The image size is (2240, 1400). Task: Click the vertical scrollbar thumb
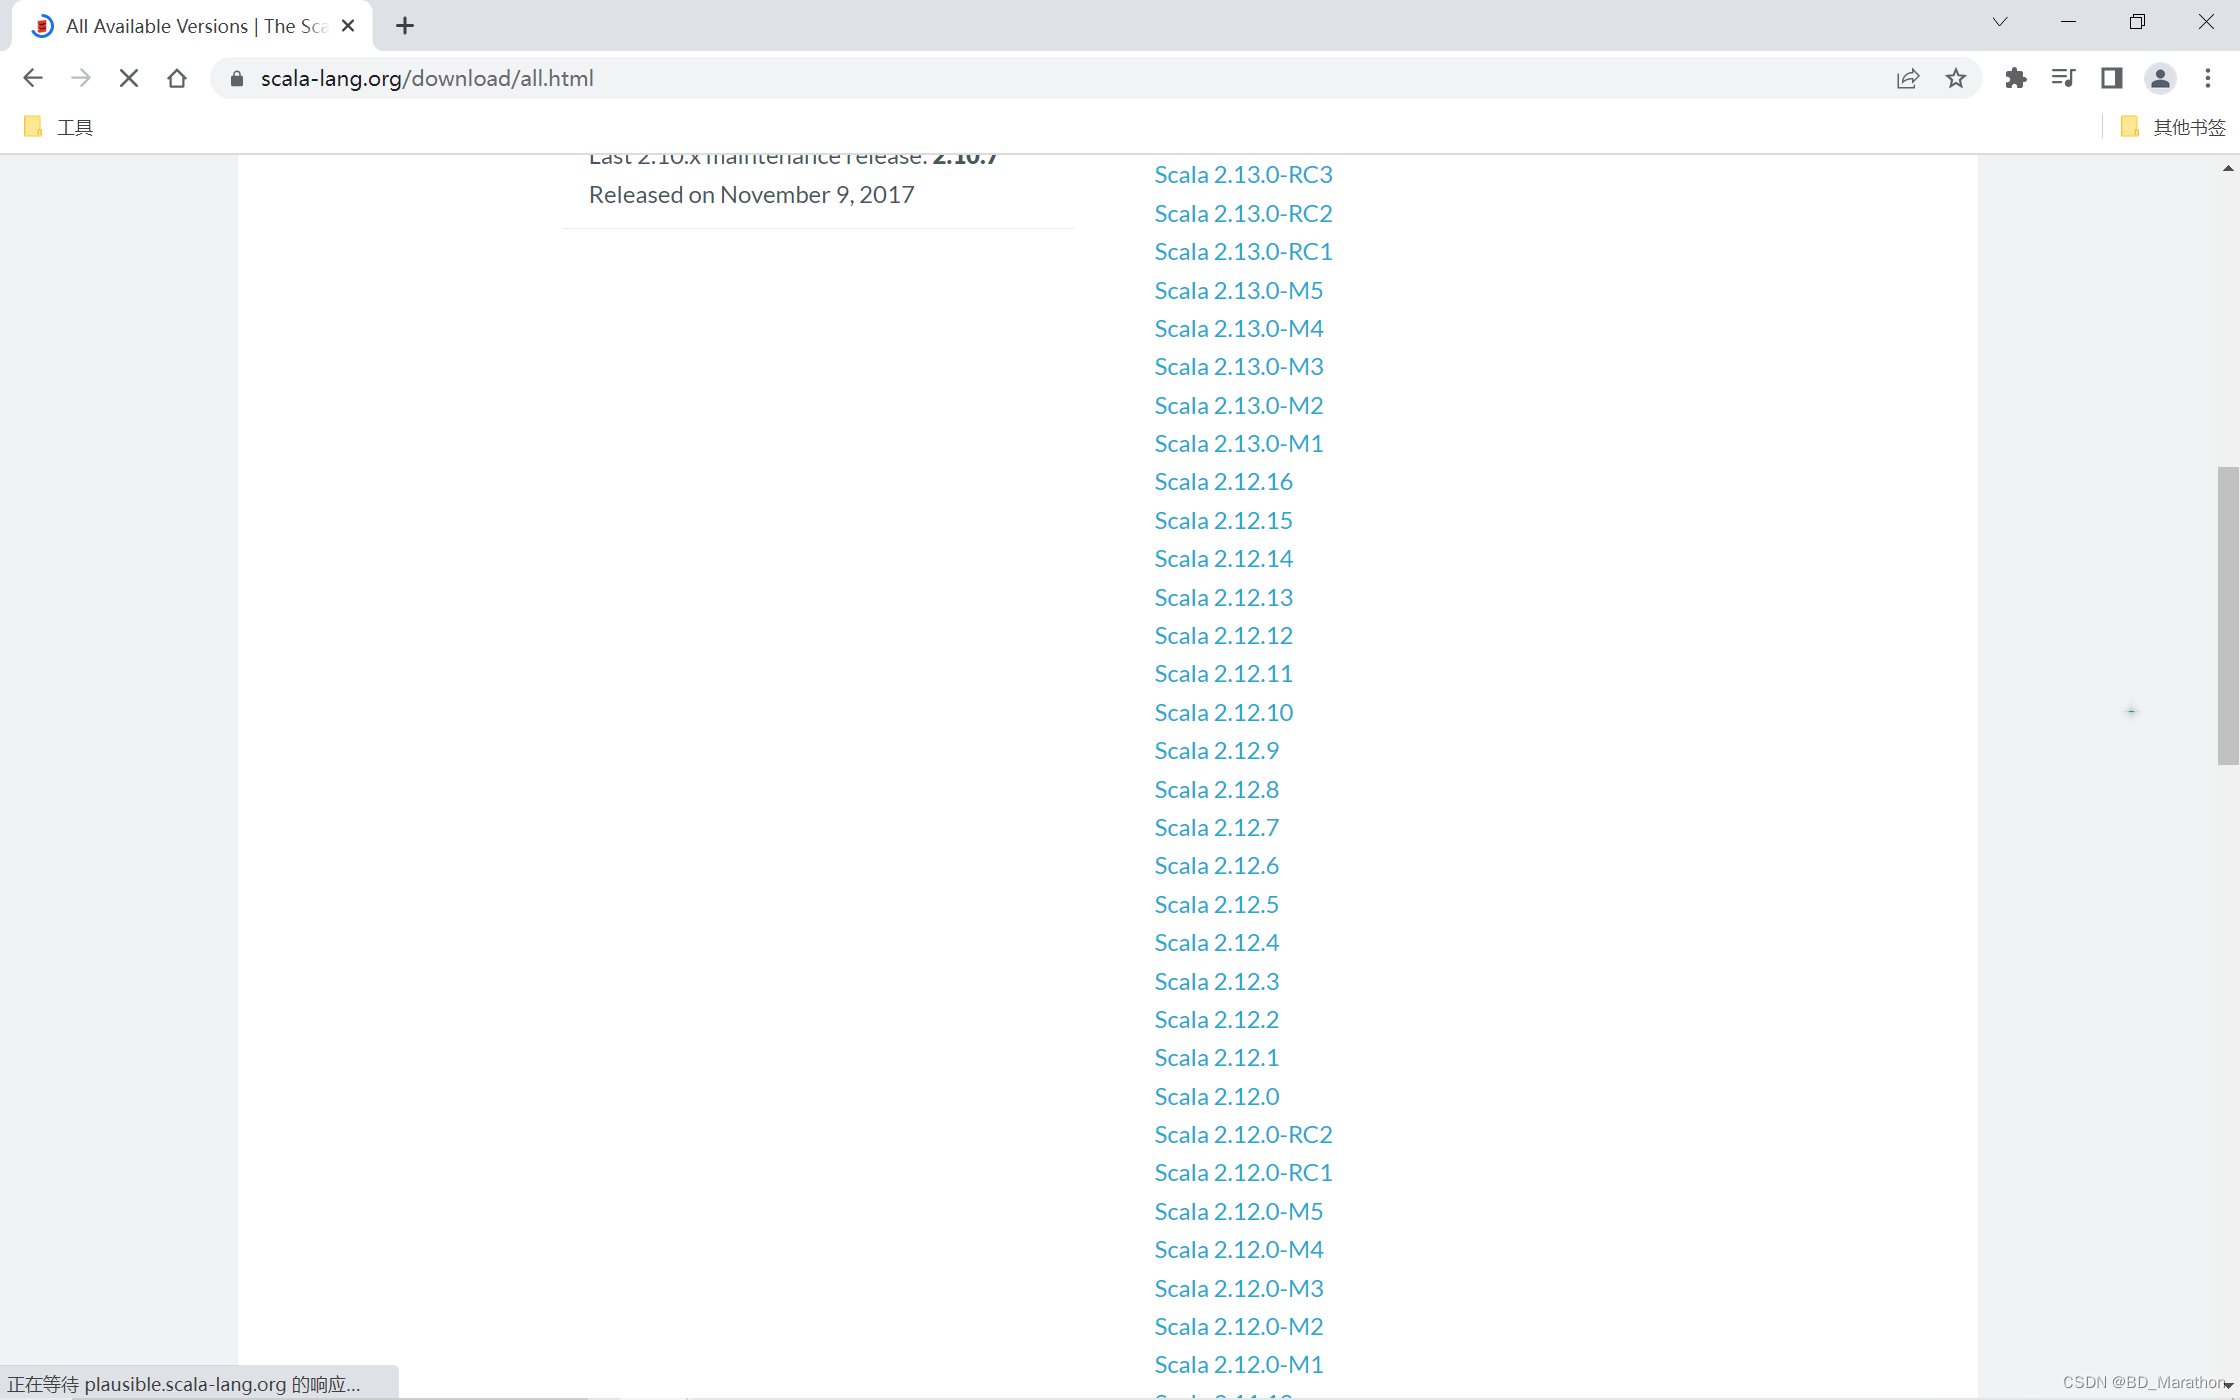[2228, 615]
